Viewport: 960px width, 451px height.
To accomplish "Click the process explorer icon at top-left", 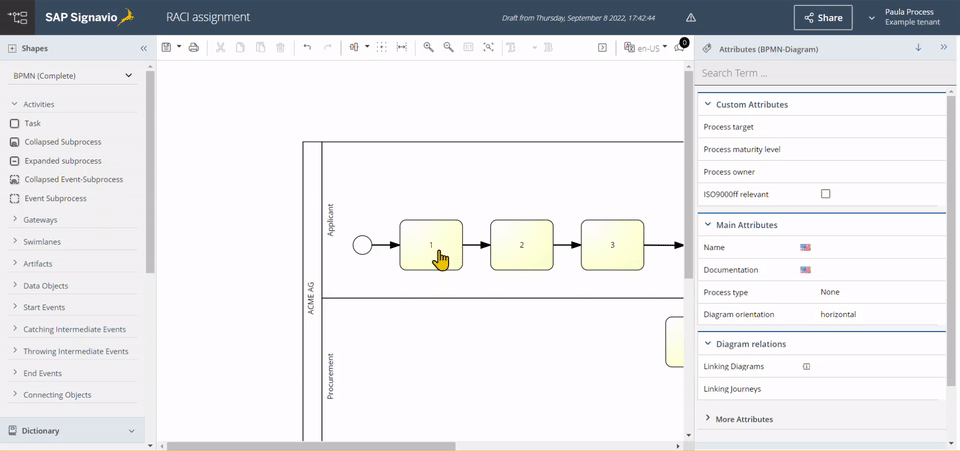I will click(17, 17).
